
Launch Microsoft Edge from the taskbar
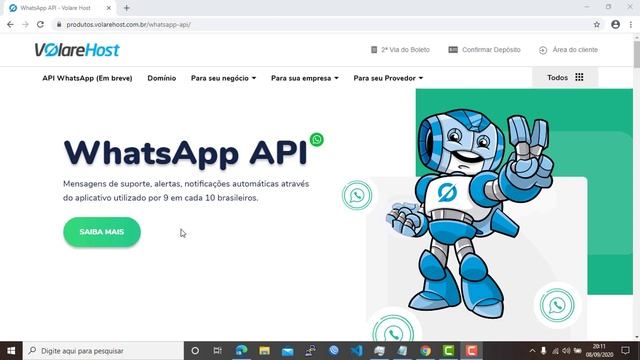tap(241, 351)
